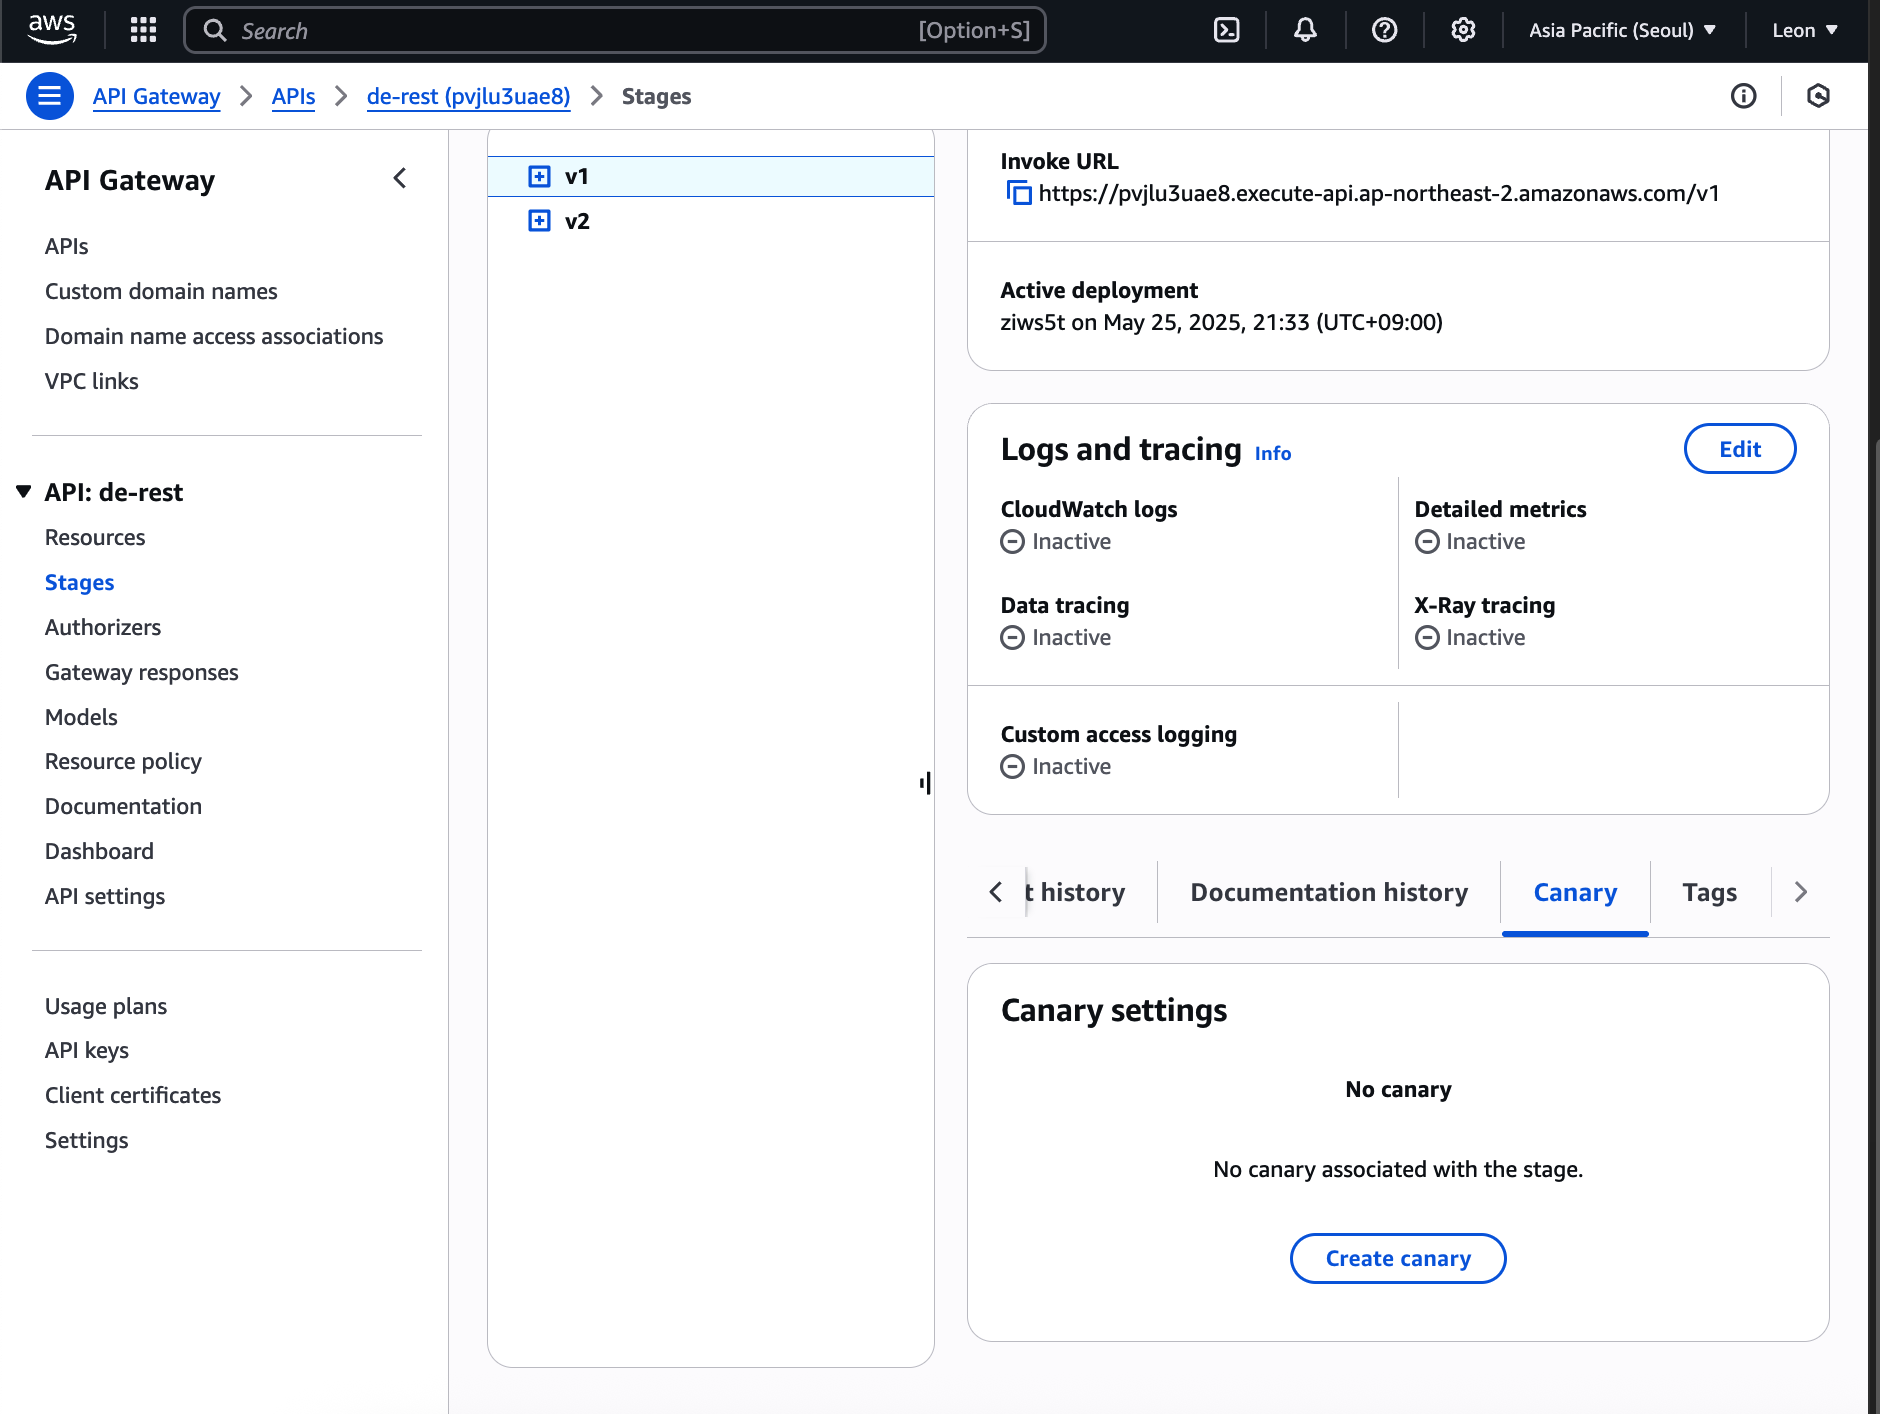Open console settings gear icon
The image size is (1880, 1414).
tap(1463, 30)
